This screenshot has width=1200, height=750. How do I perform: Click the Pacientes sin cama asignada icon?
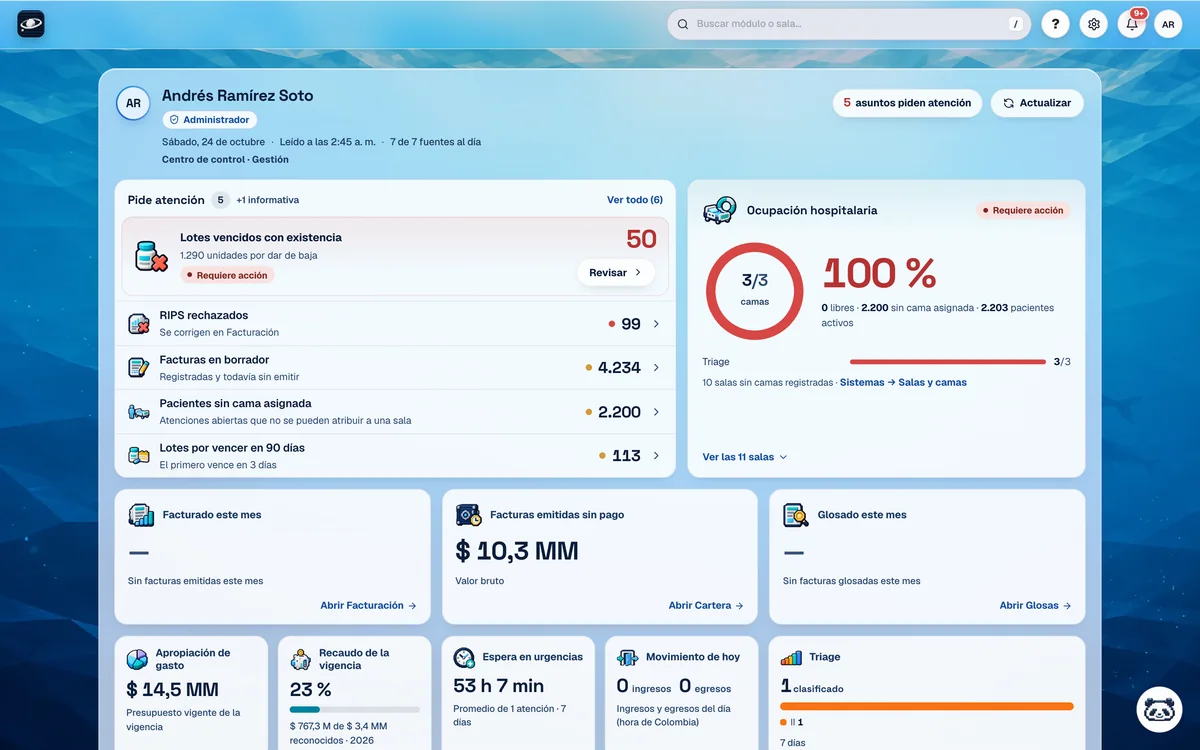(x=139, y=411)
